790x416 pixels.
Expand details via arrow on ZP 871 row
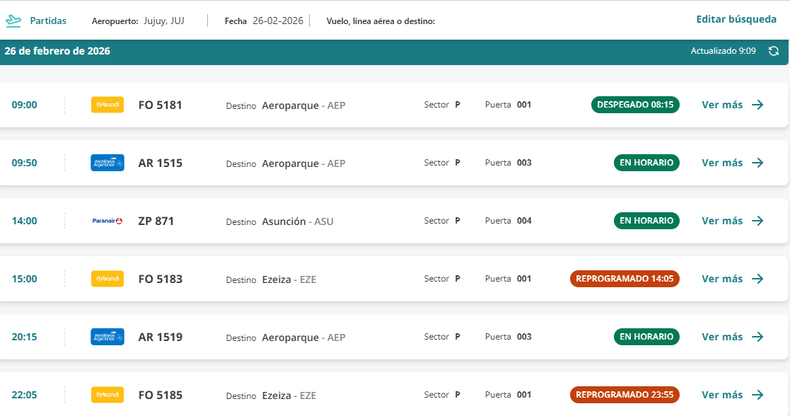click(757, 221)
